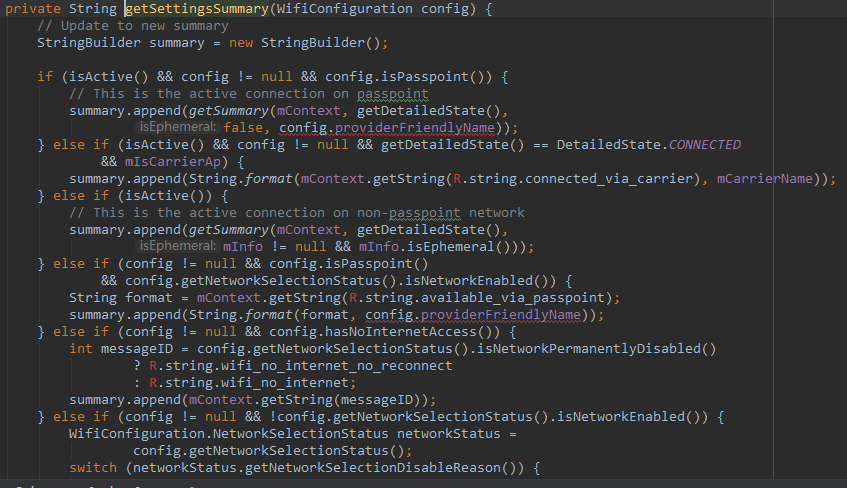This screenshot has height=488, width=847.
Task: Click the 'This is the active connection on passpoint' comment
Action: pos(248,94)
